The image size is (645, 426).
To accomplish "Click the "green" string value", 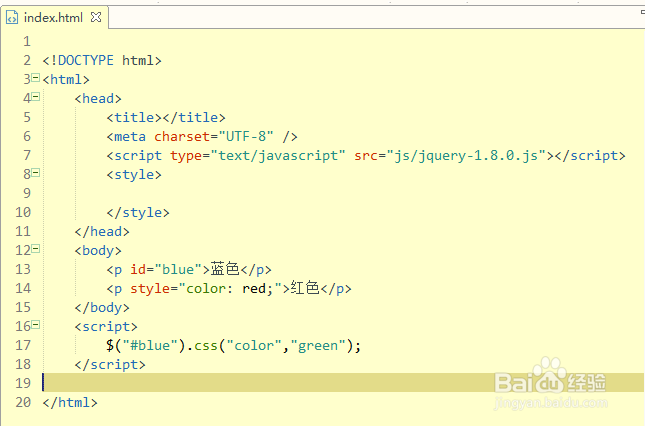I will [318, 345].
